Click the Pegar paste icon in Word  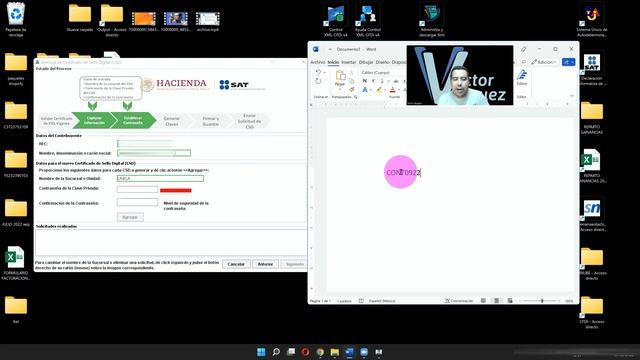click(340, 76)
